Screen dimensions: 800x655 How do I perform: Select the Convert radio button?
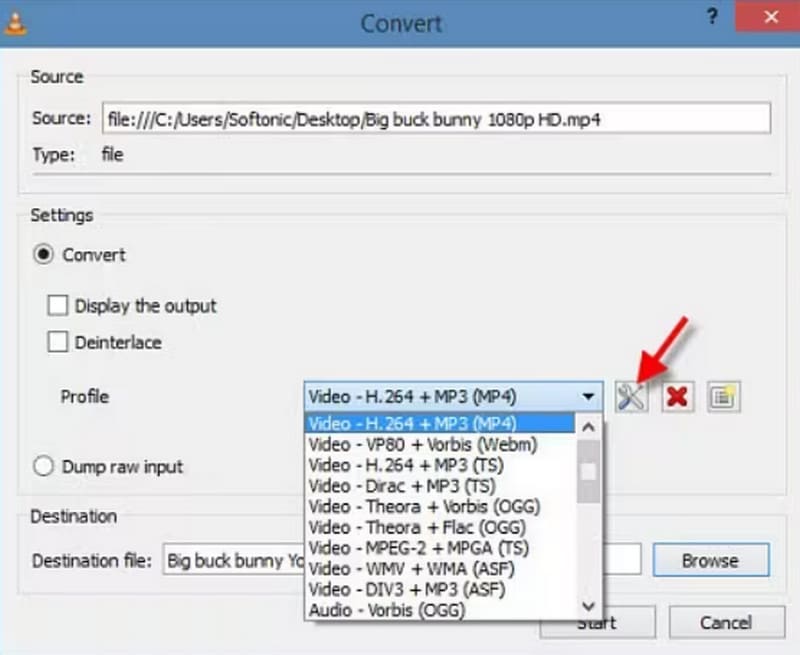(44, 255)
